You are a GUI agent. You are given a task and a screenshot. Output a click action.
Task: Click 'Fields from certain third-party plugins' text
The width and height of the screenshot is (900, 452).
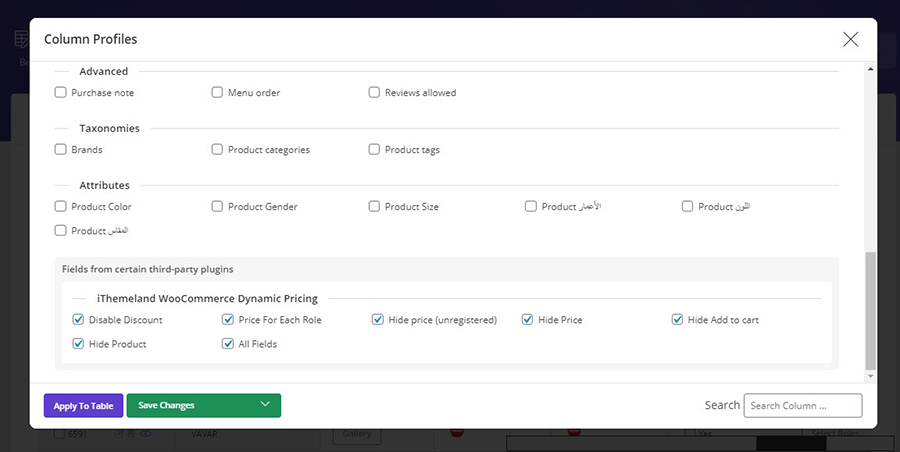[x=148, y=269]
